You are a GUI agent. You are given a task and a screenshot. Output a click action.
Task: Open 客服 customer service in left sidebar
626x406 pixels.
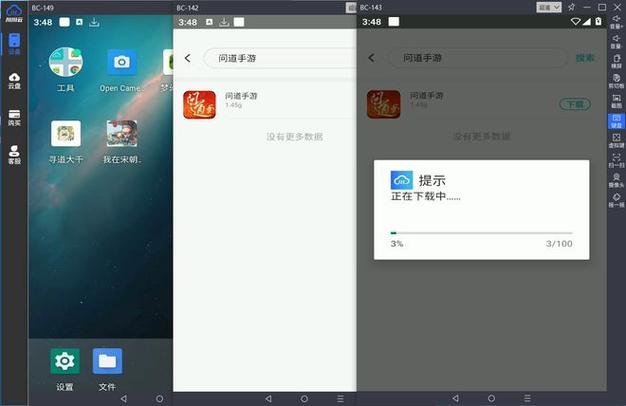14,154
